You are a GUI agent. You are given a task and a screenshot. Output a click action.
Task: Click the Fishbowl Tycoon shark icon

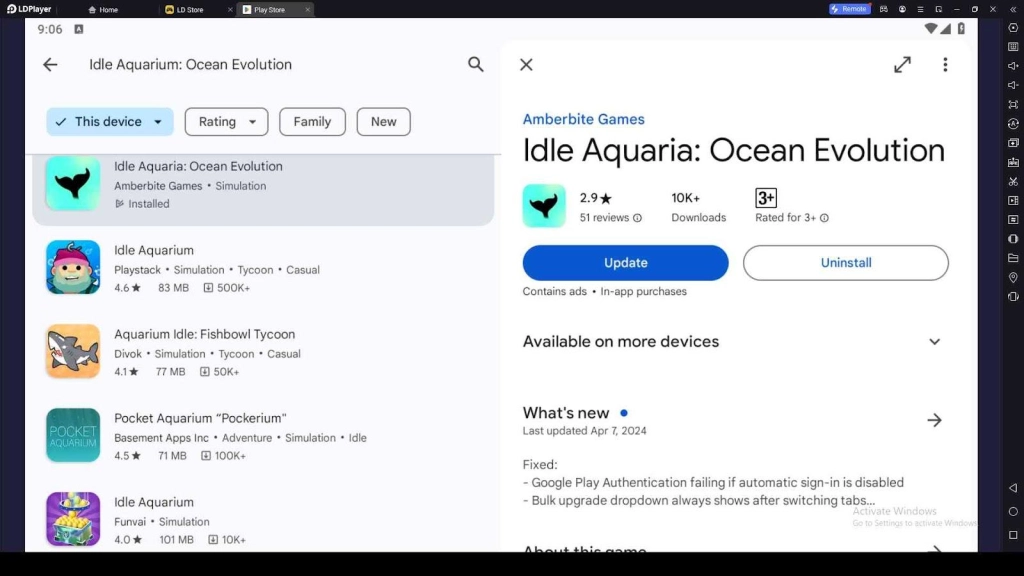pos(73,351)
